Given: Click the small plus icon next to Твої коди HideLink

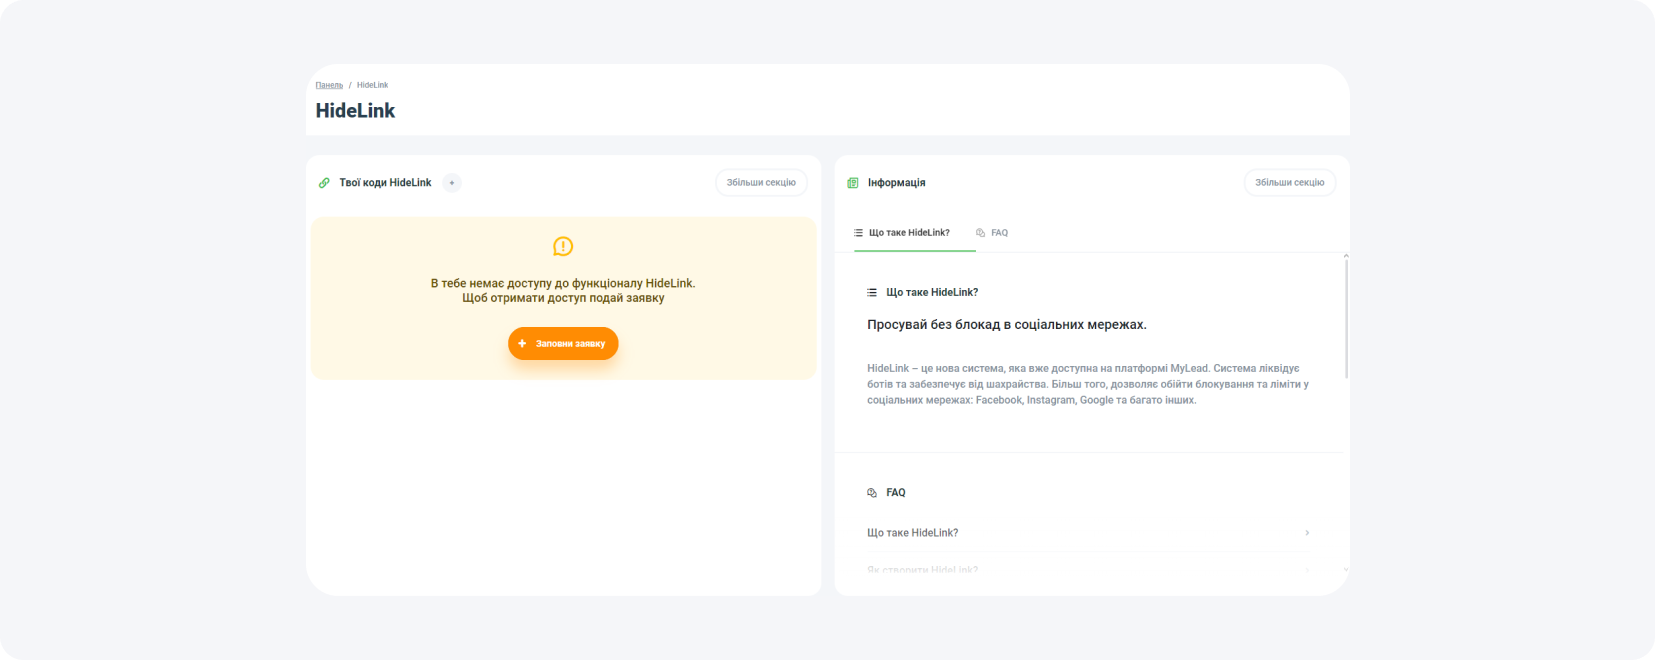Looking at the screenshot, I should coord(452,183).
